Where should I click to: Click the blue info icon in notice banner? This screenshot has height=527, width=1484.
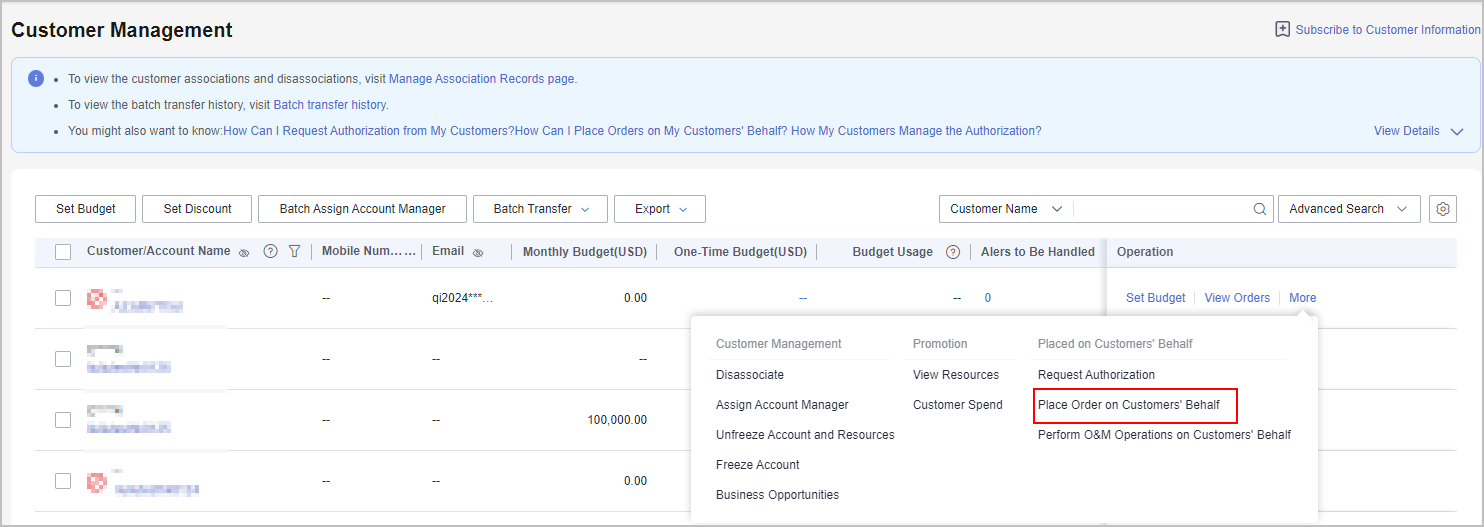click(x=36, y=78)
